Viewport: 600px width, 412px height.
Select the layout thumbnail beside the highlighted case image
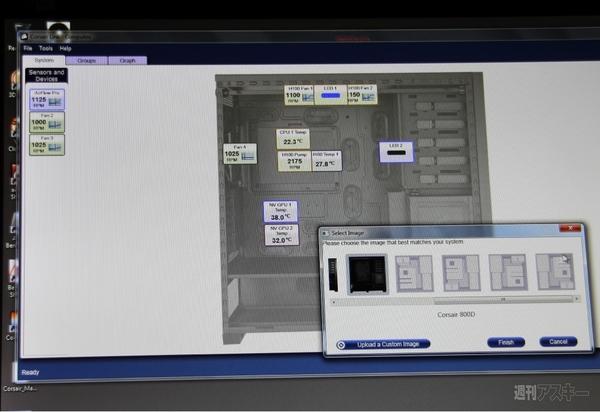point(414,274)
